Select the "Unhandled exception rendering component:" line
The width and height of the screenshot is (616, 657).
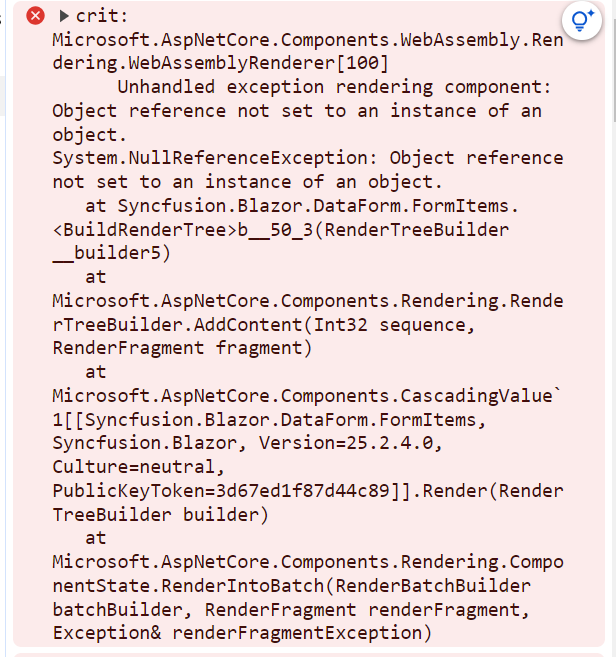334,87
